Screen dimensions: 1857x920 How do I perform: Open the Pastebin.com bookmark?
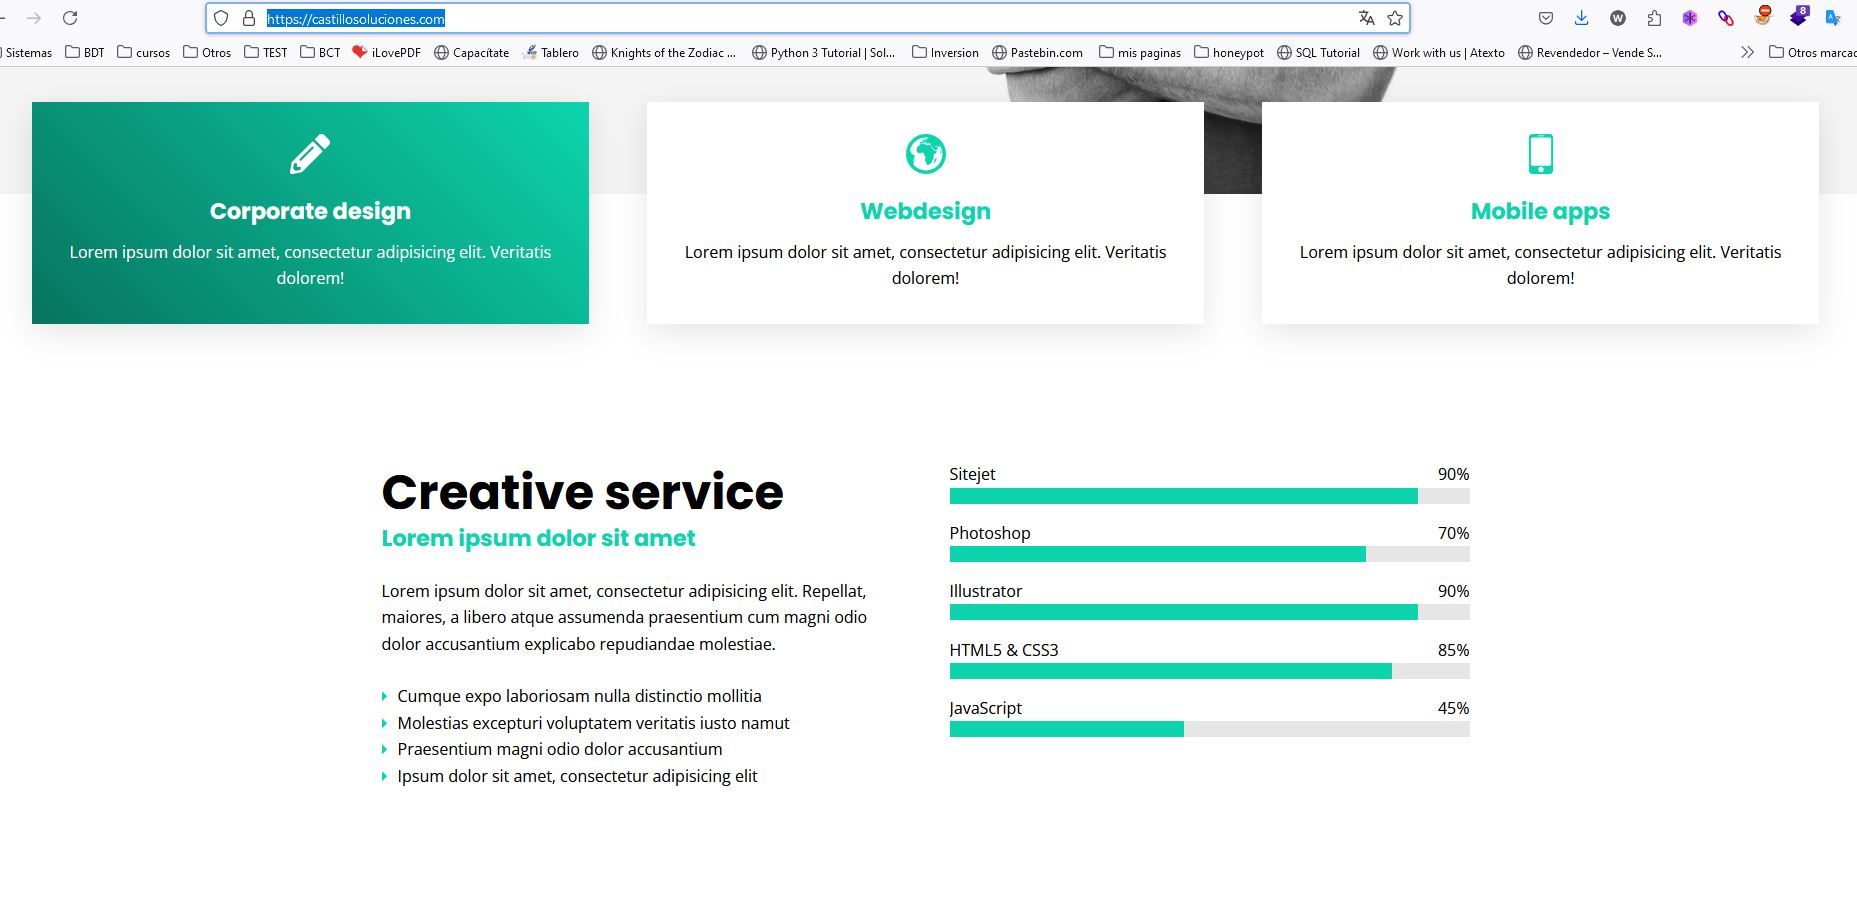(x=1038, y=52)
